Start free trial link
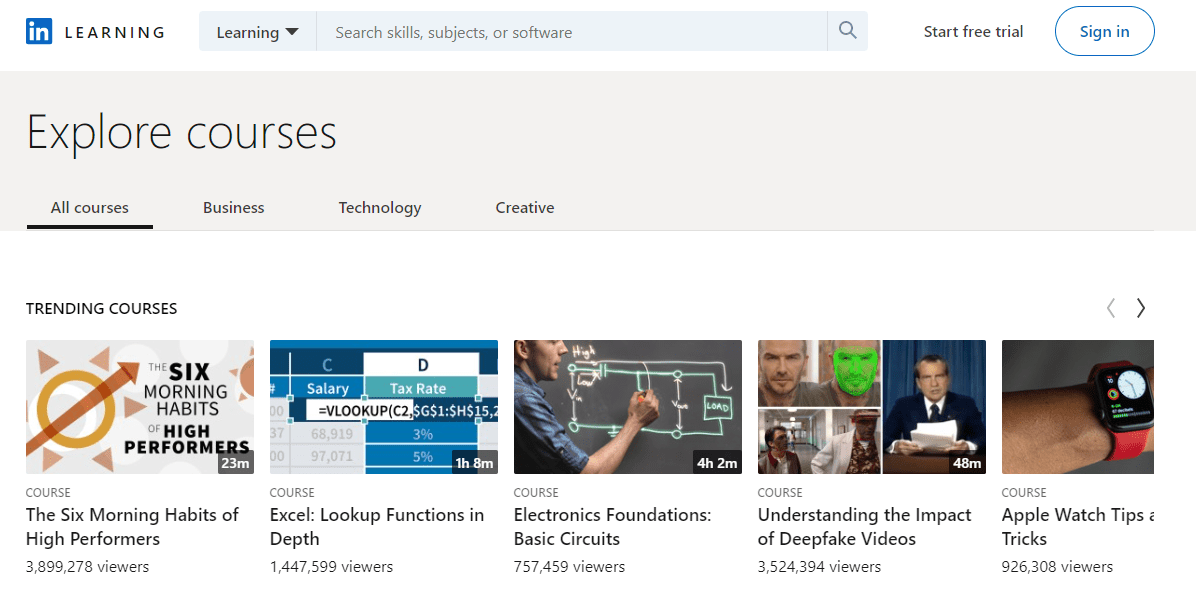Image resolution: width=1196 pixels, height=603 pixels. 973,32
